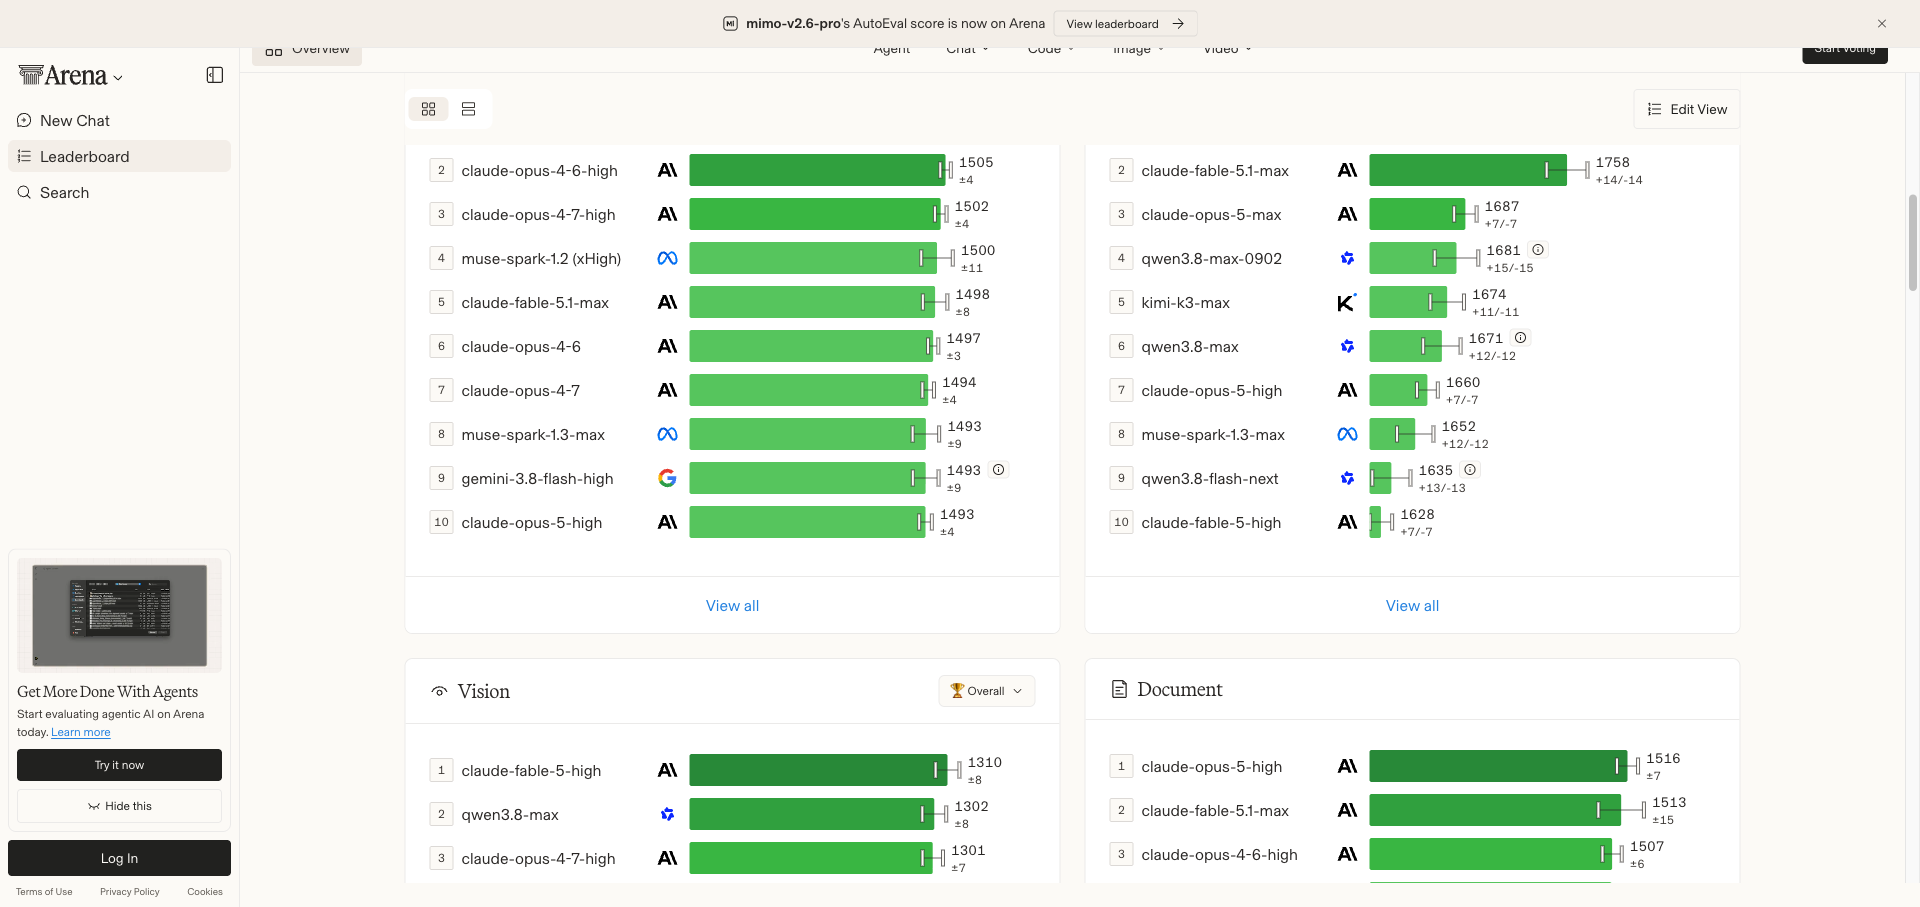Image resolution: width=1920 pixels, height=907 pixels.
Task: Open the Arena logo dropdown chevron
Action: 118,78
